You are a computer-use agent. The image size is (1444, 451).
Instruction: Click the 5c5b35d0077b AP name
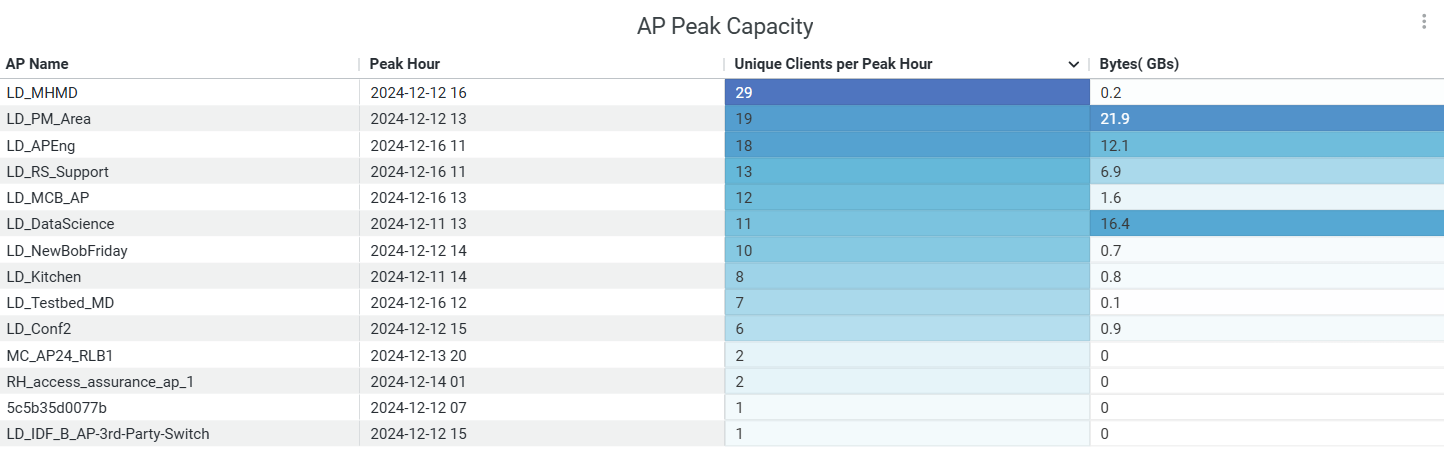(56, 408)
